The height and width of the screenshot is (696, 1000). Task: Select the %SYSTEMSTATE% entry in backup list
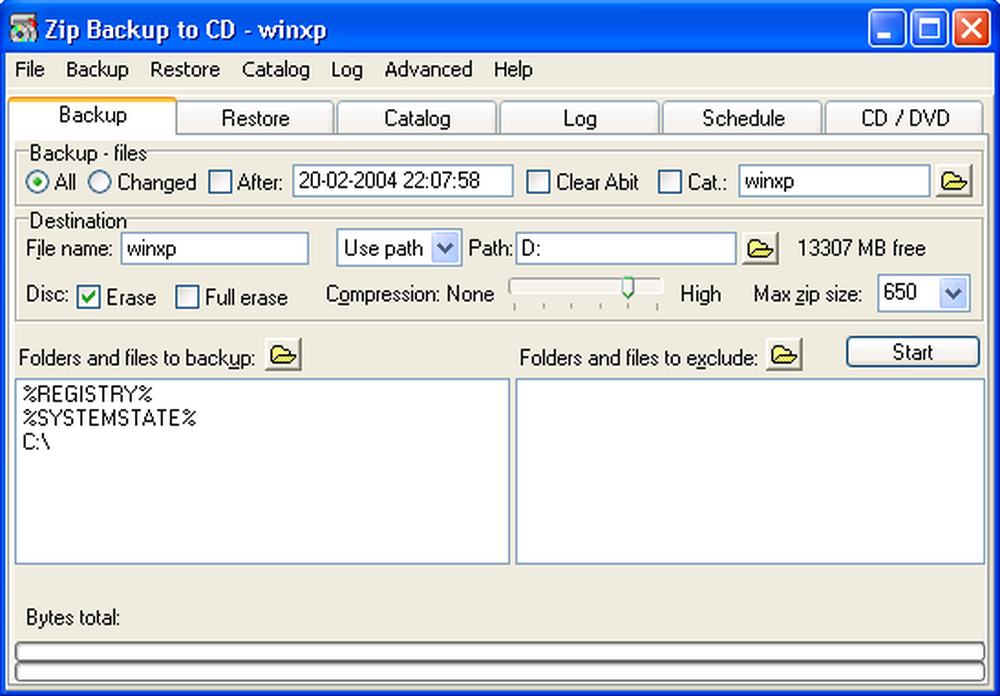110,418
